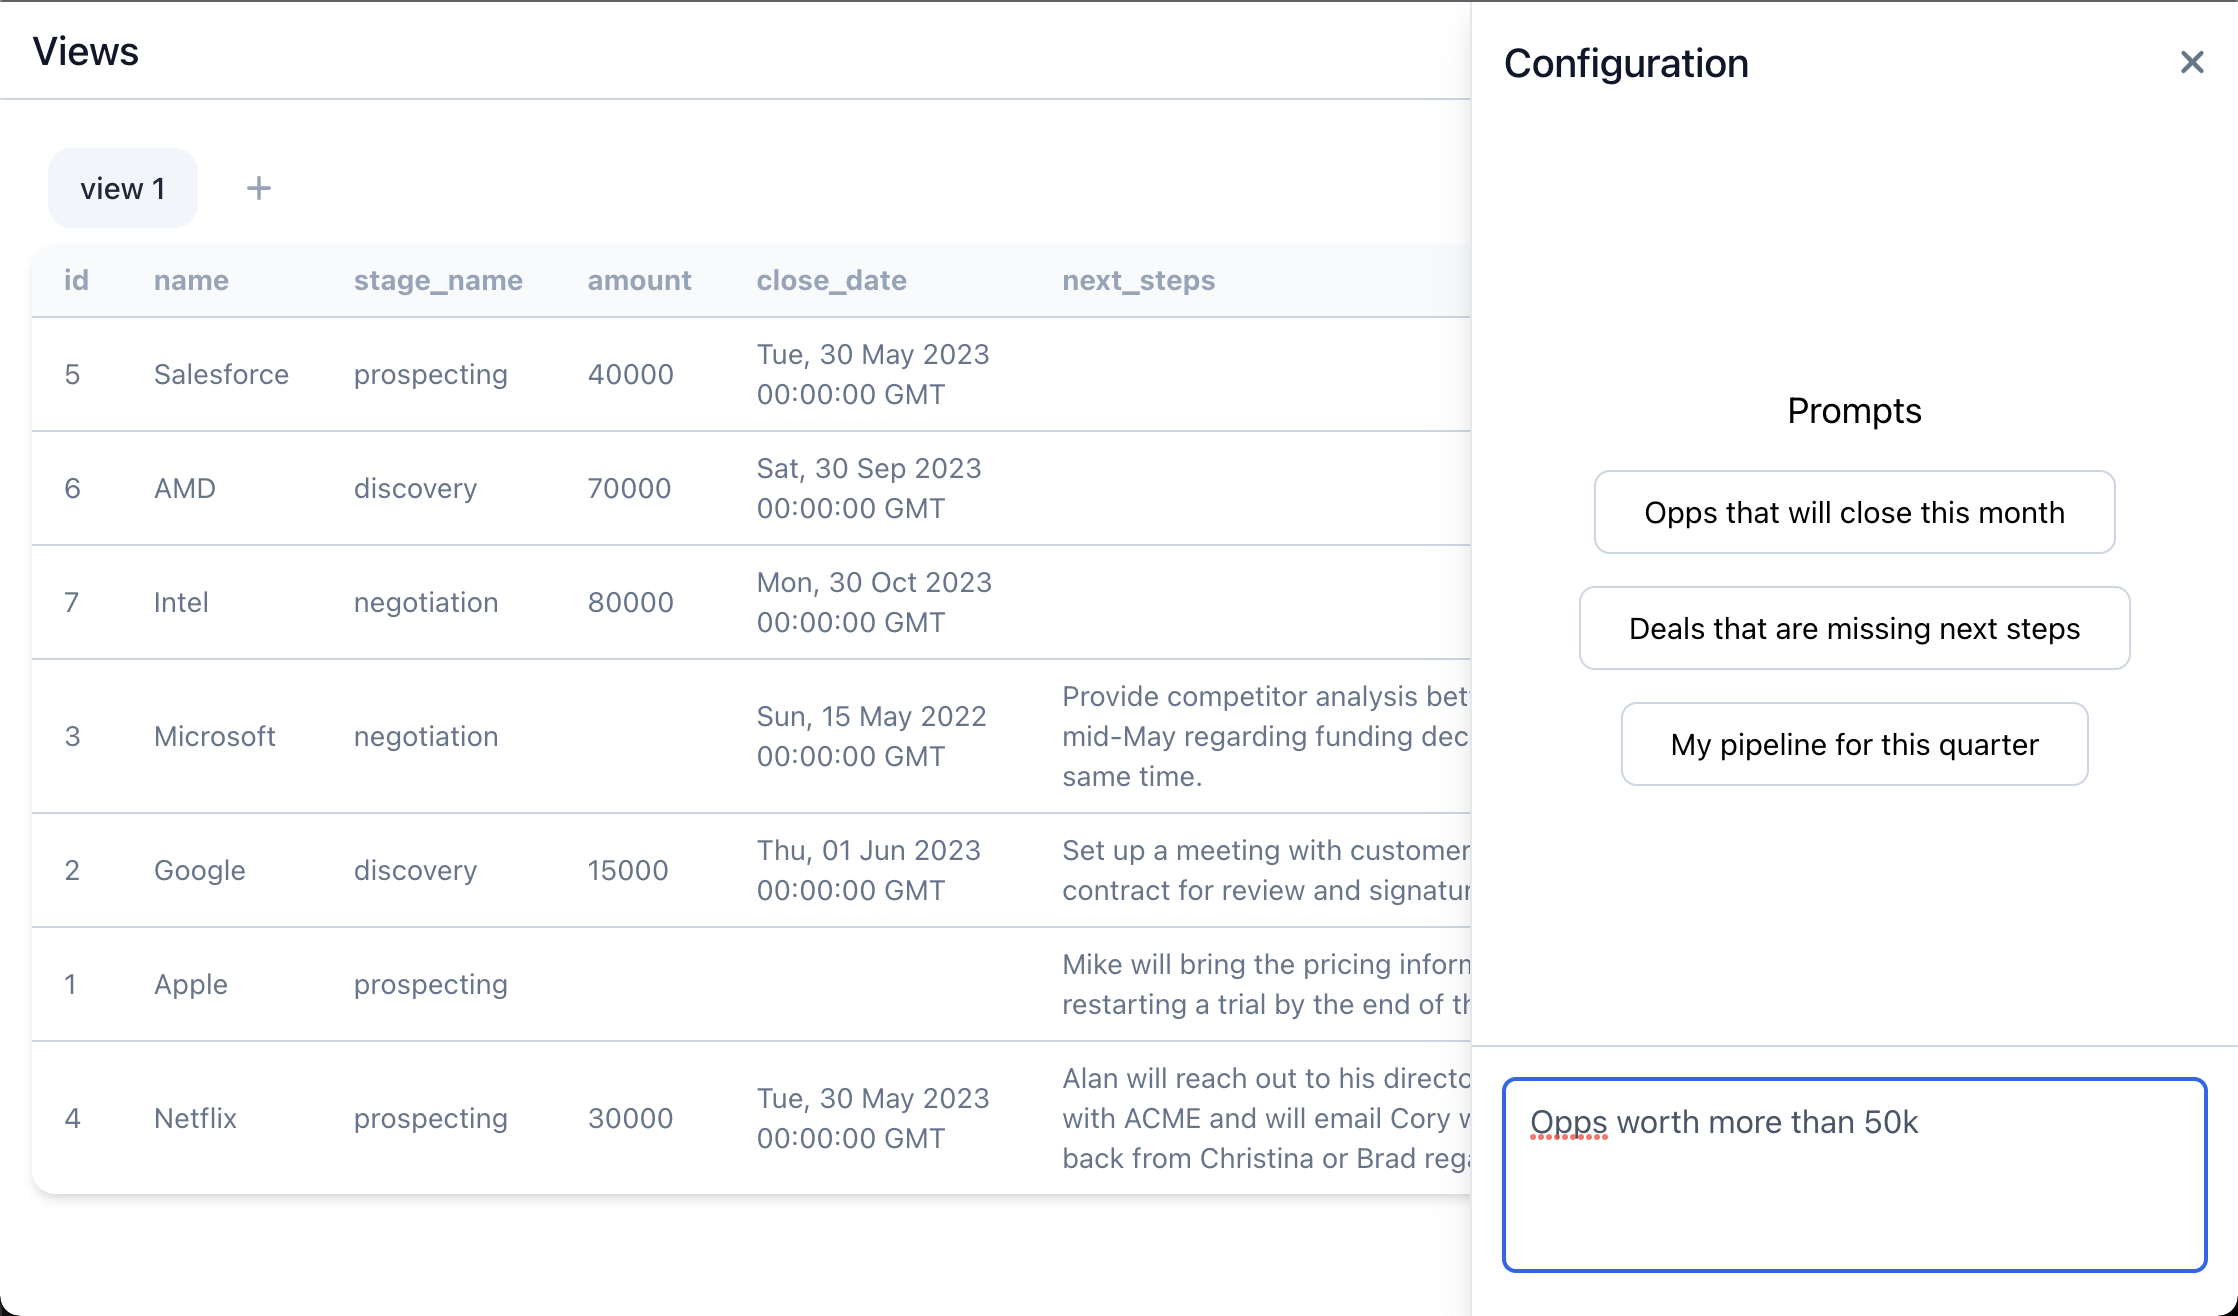Click the Netflix row name

coord(195,1118)
